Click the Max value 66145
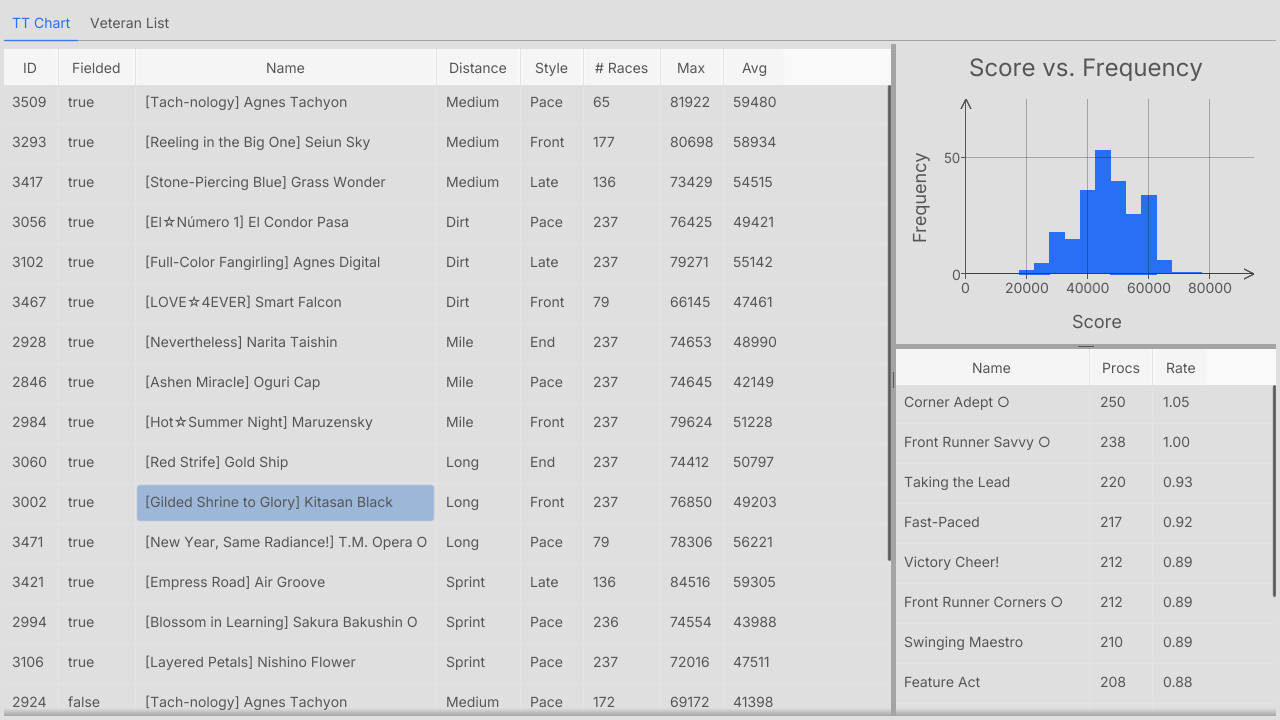 point(690,302)
